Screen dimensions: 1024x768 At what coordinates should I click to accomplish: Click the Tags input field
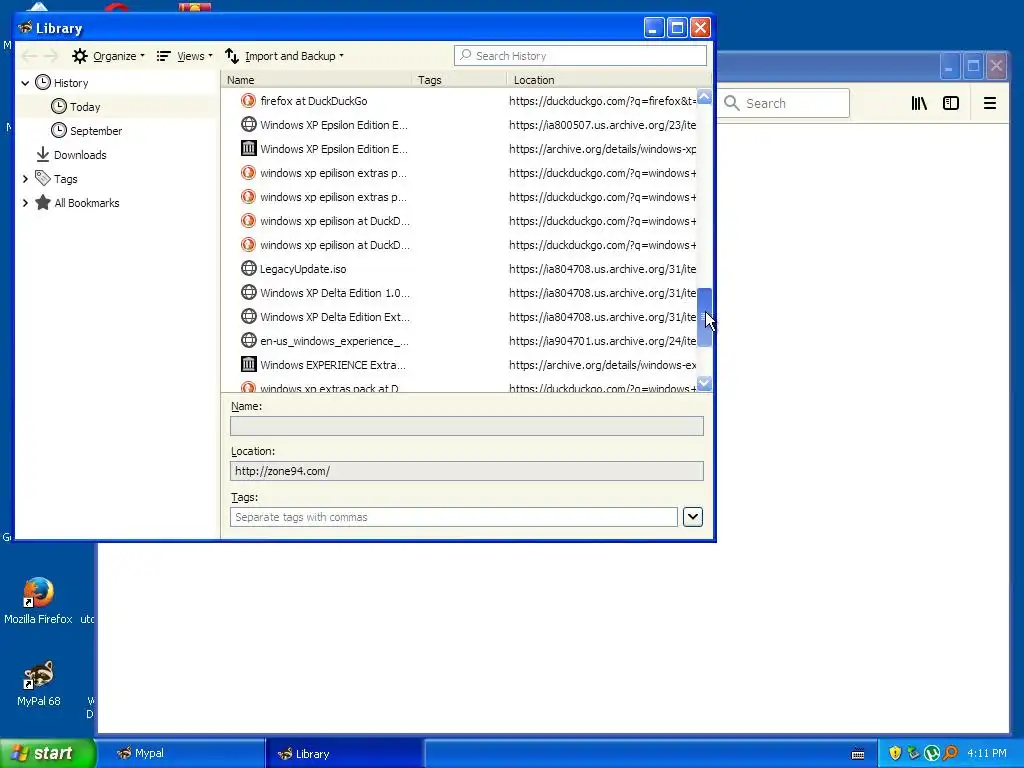click(x=453, y=517)
